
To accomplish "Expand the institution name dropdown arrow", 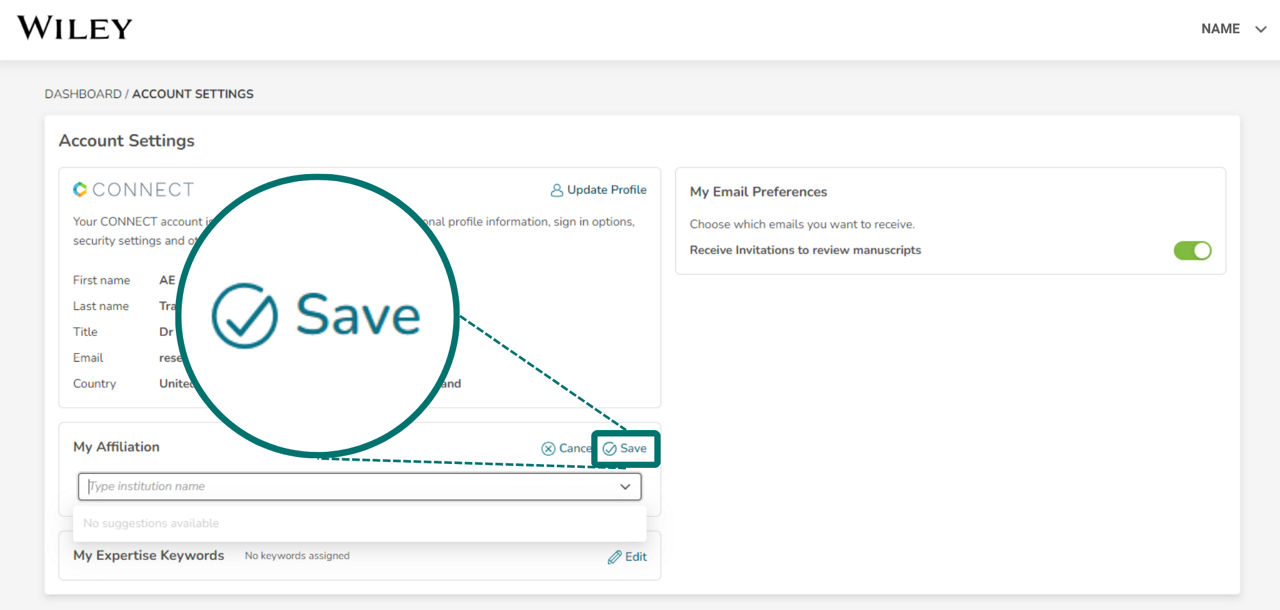I will click(625, 487).
